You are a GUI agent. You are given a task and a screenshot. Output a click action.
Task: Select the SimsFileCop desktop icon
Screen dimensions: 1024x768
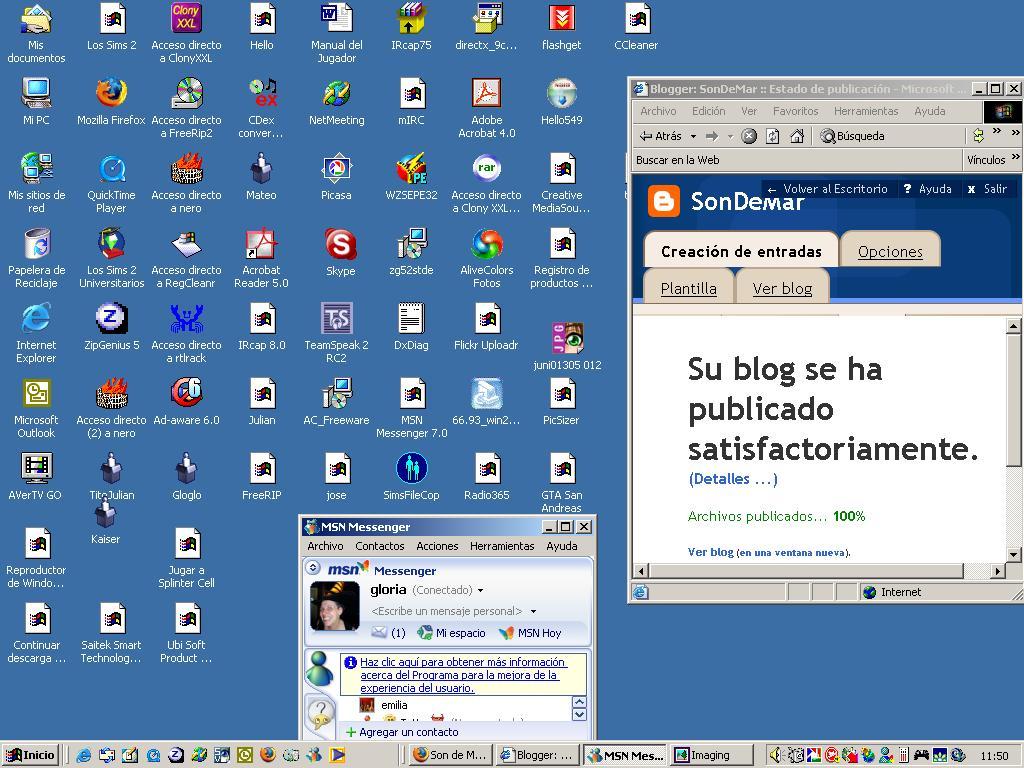tap(411, 477)
